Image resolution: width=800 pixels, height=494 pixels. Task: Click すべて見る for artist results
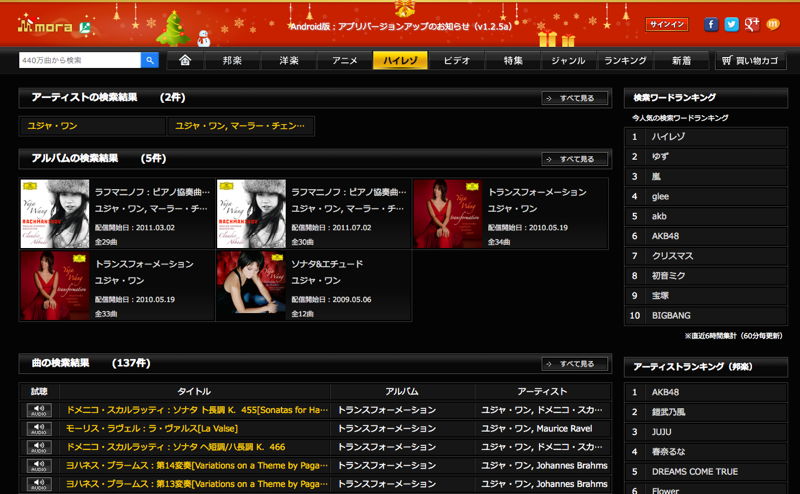pos(574,98)
